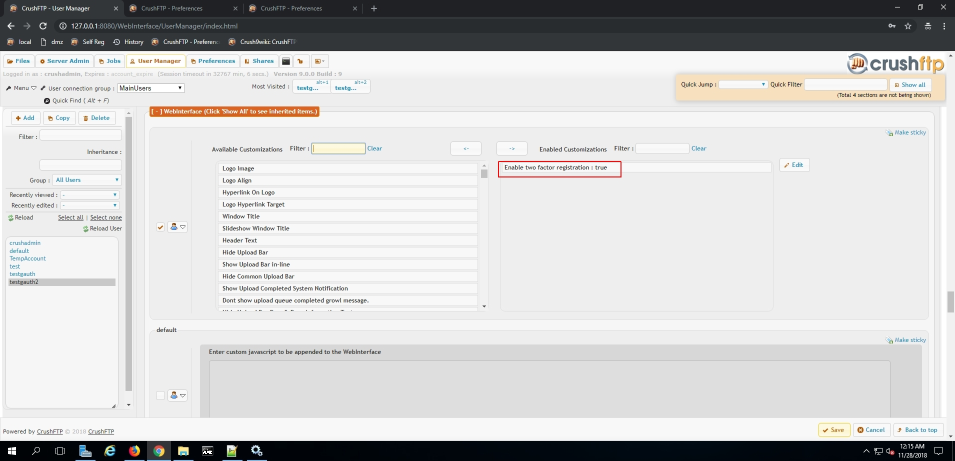Select the default user
Viewport: 955px width, 461px height.
(19, 251)
